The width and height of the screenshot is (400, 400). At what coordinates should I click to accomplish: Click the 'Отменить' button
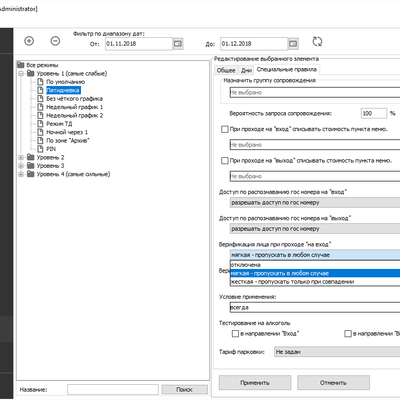pyautogui.click(x=333, y=383)
